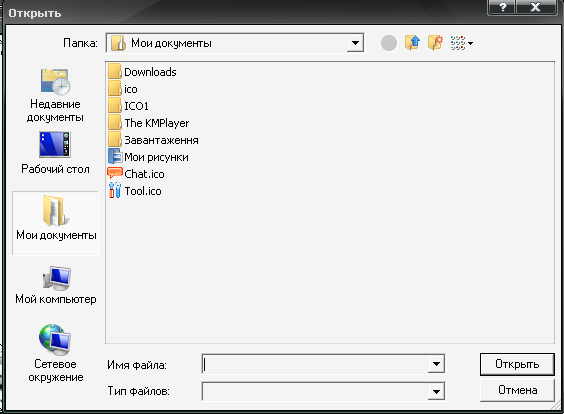Select the Tool.ico file icon

tap(115, 191)
